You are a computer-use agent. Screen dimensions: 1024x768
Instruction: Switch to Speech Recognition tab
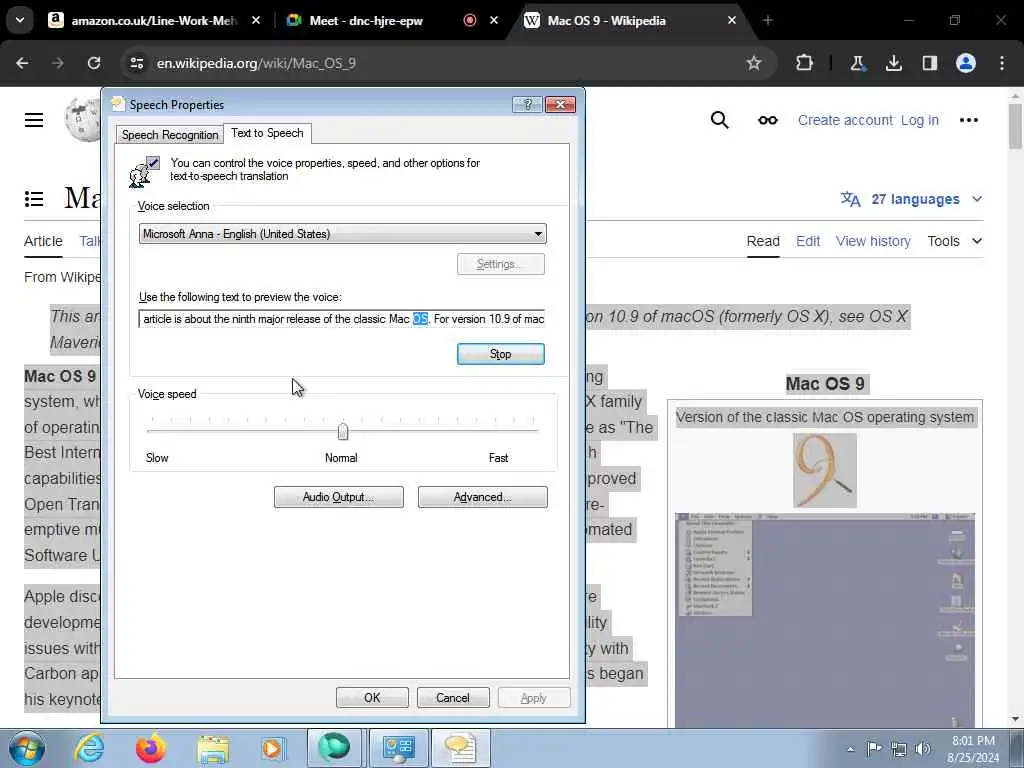(170, 135)
